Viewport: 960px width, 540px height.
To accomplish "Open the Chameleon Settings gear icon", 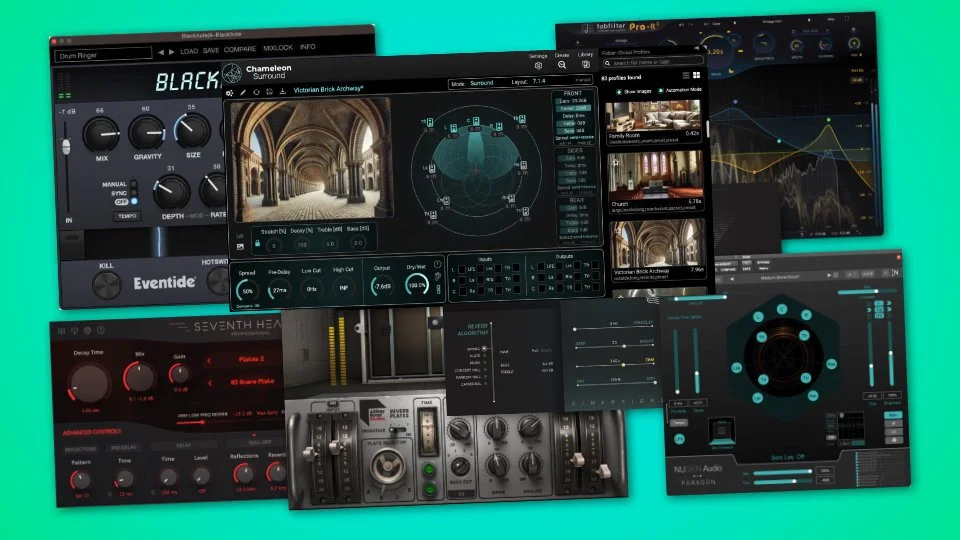I will pyautogui.click(x=538, y=66).
